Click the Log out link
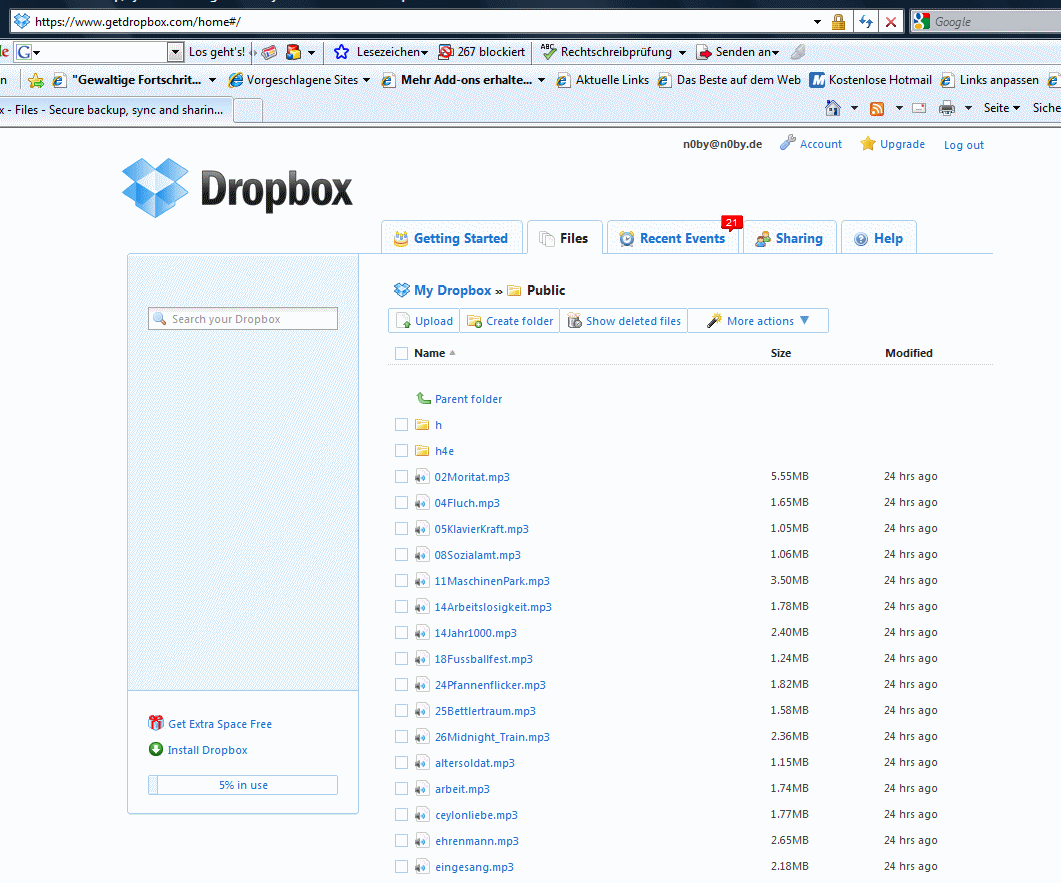Viewport: 1061px width, 883px height. tap(964, 145)
